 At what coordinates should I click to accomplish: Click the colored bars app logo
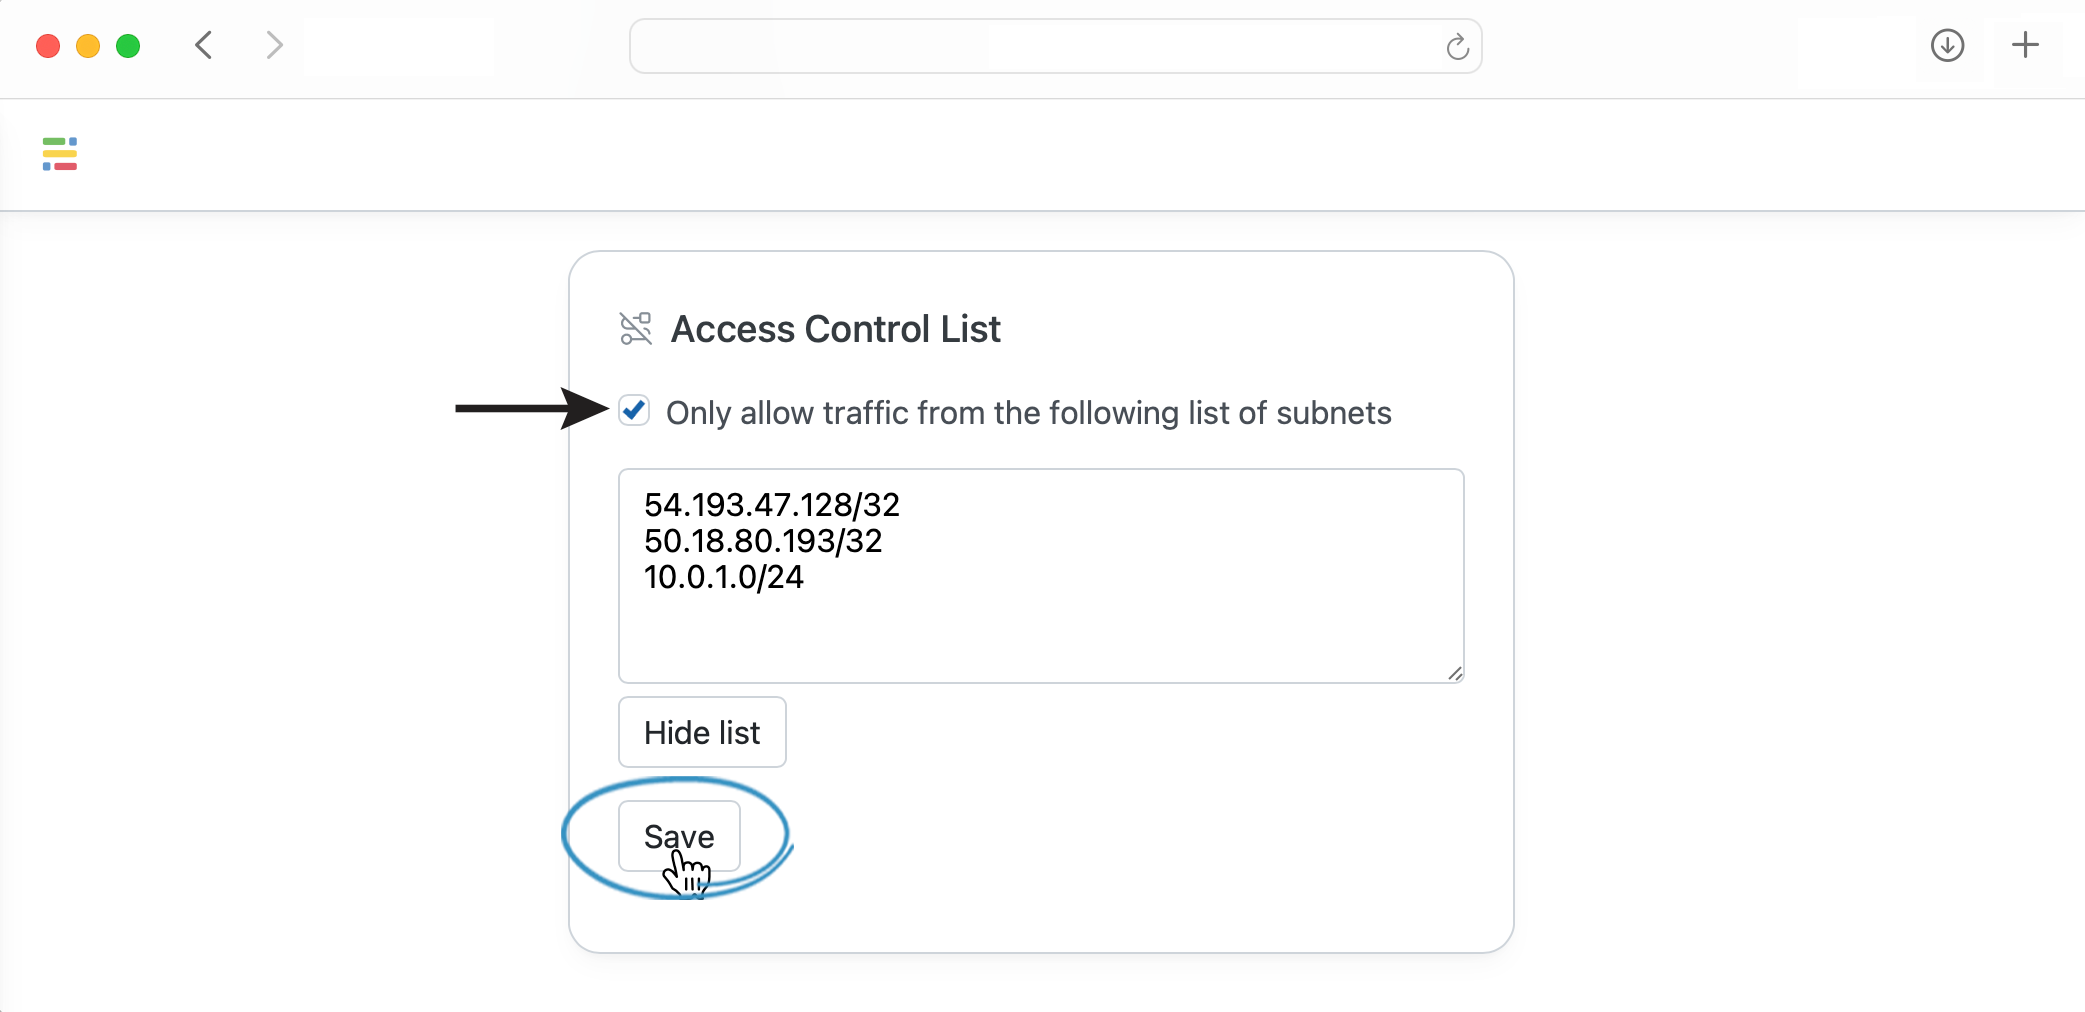pos(60,154)
